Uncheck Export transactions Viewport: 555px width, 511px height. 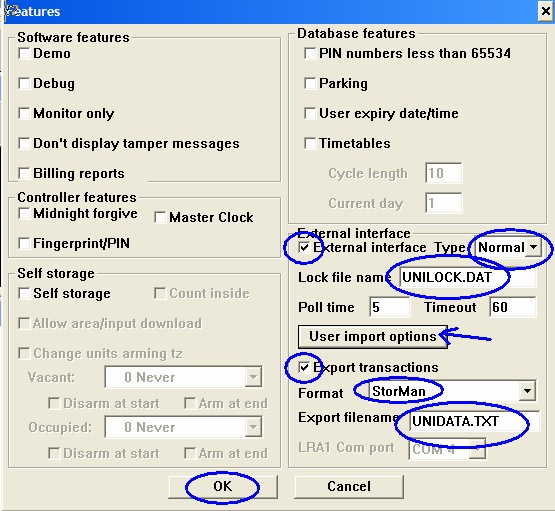304,368
